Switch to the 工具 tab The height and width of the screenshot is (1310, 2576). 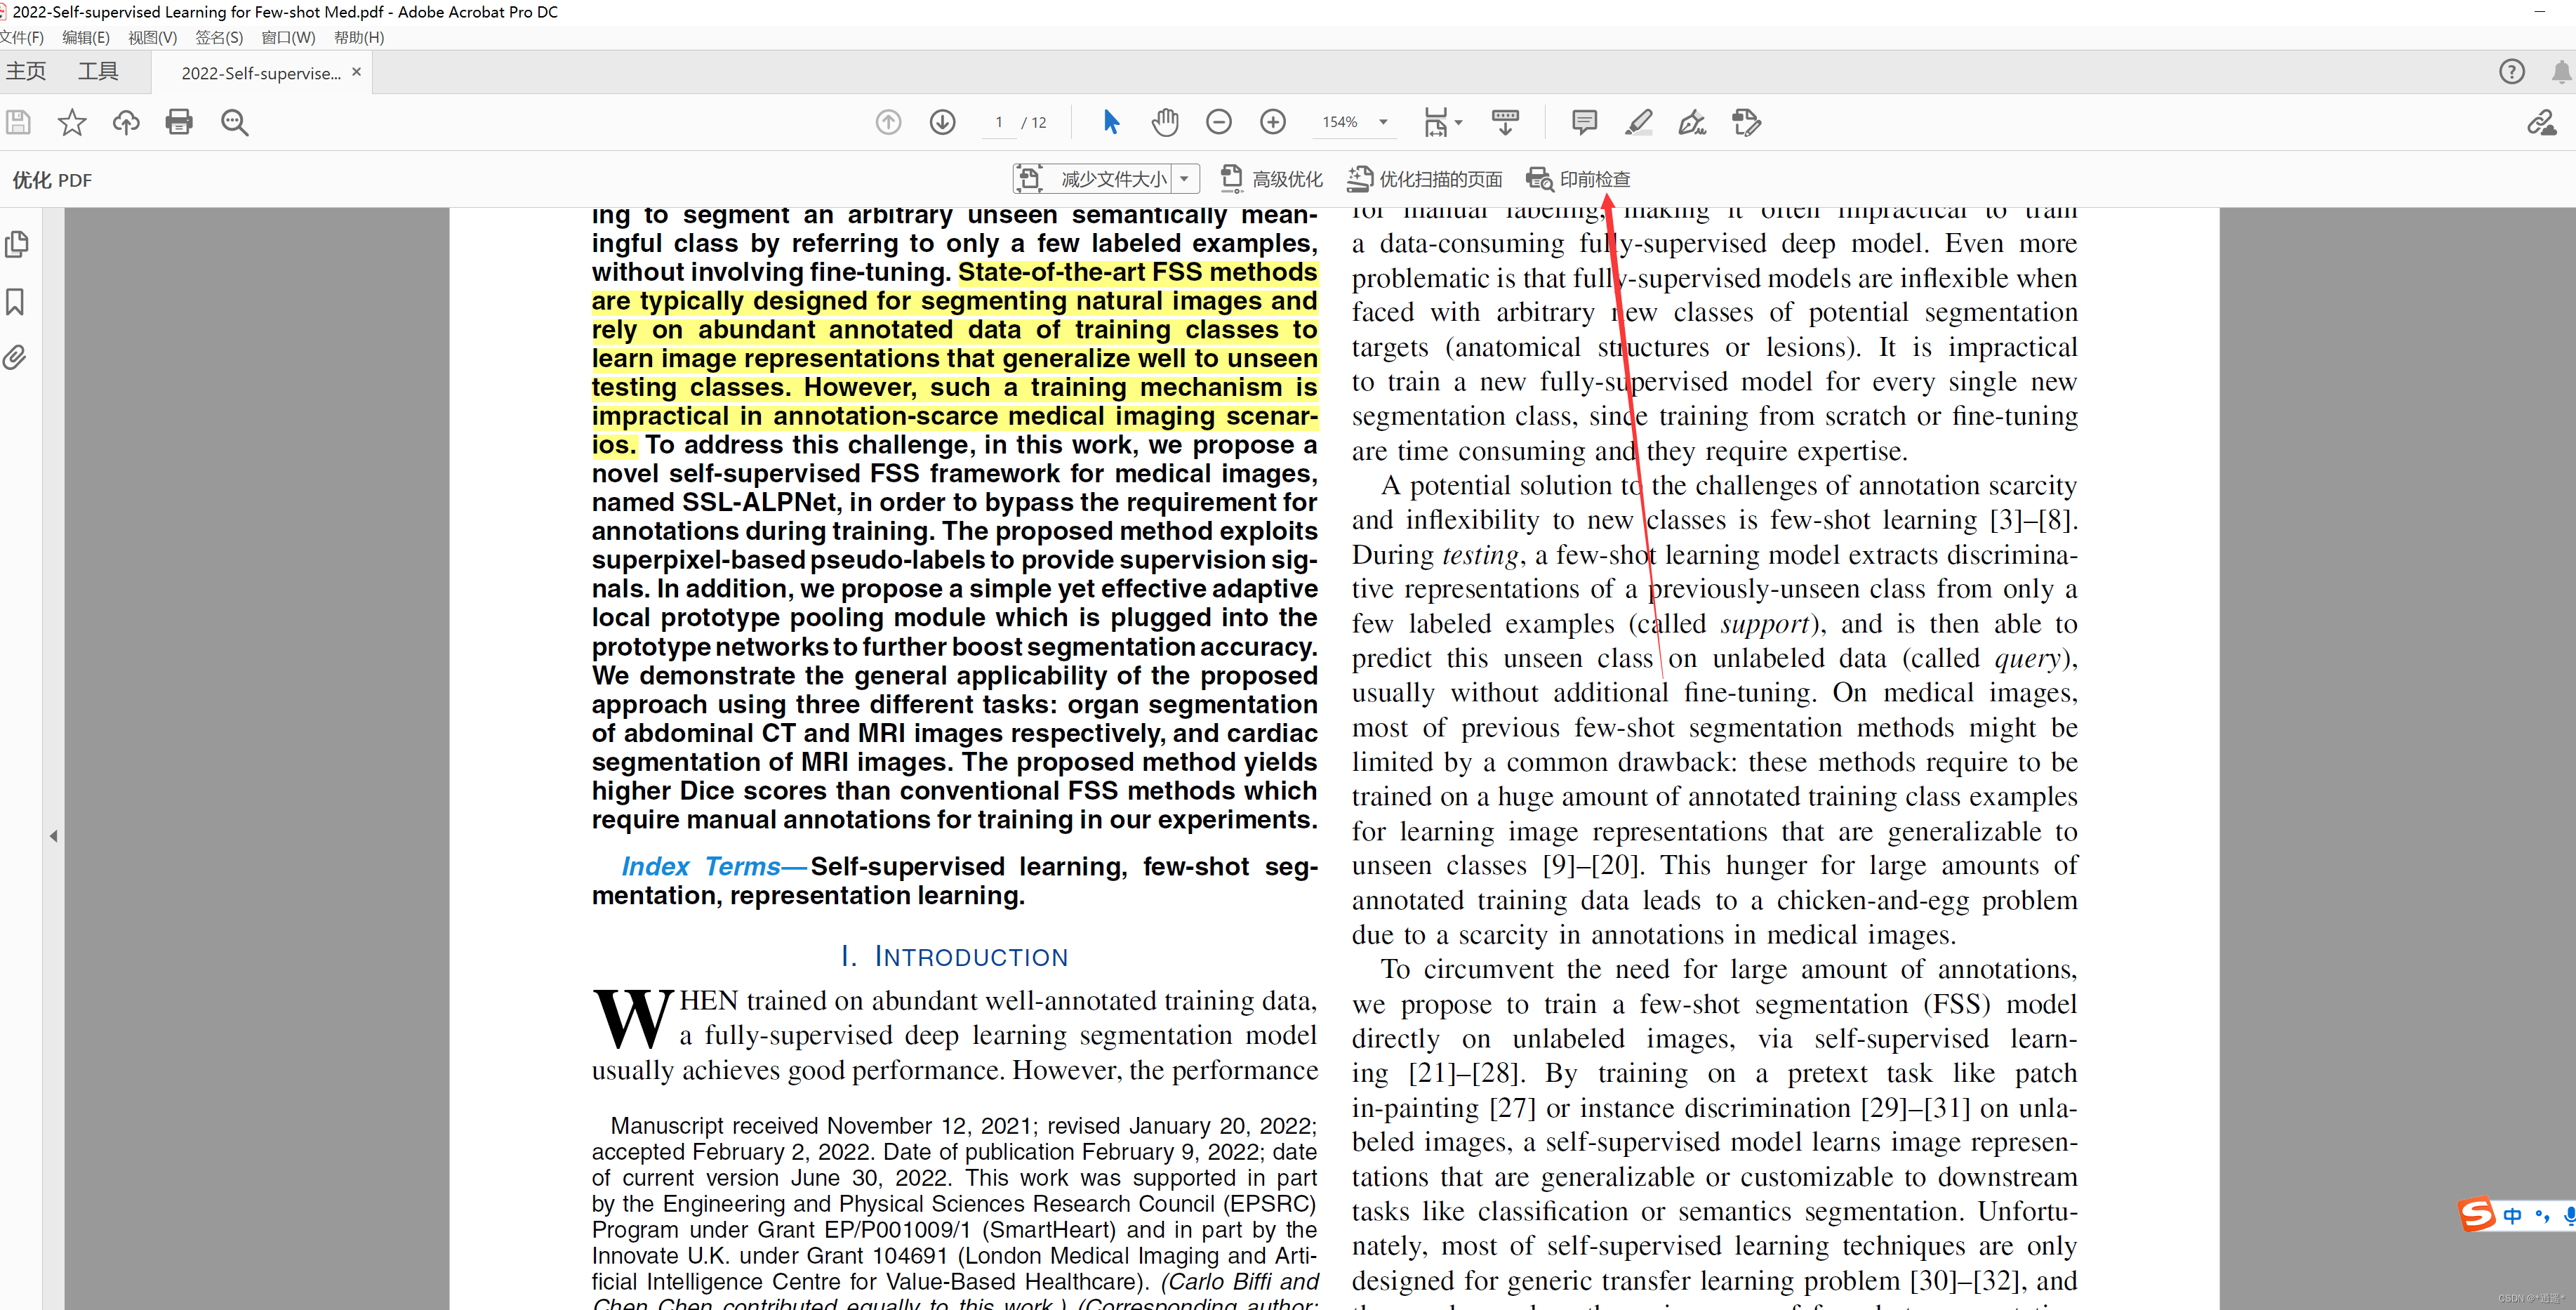point(98,71)
